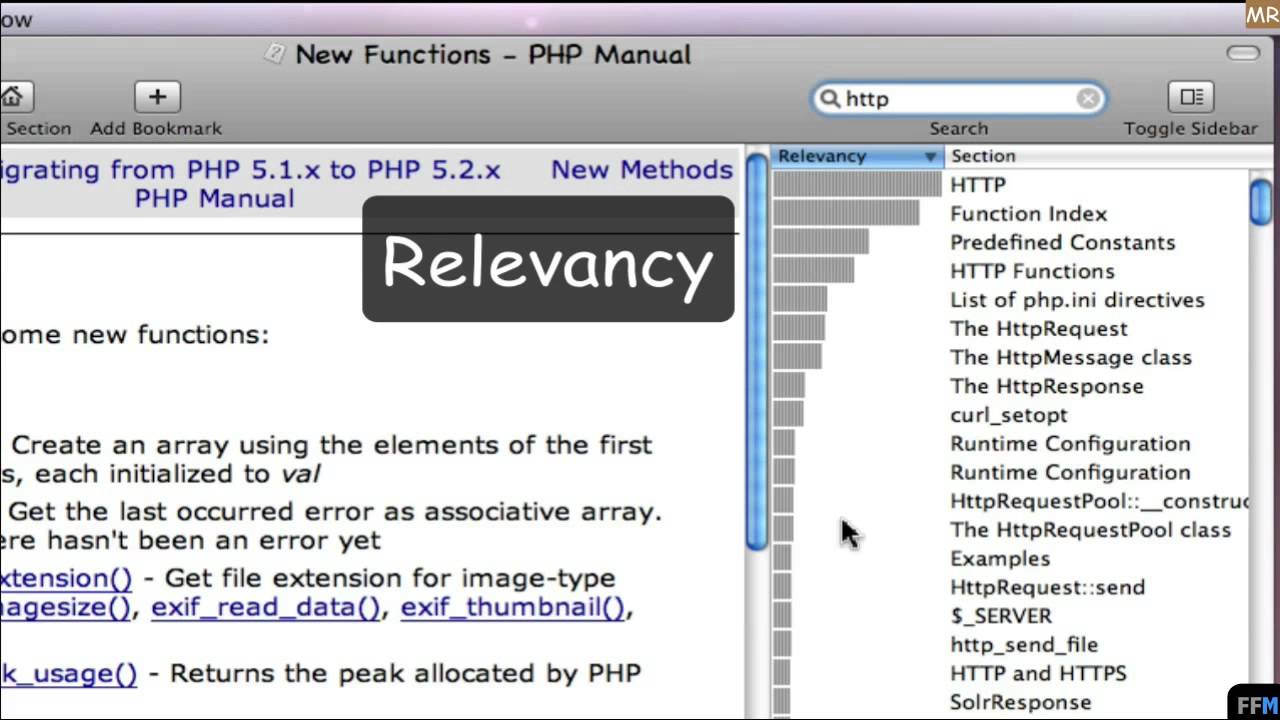Open the New Methods link
Image resolution: width=1280 pixels, height=720 pixels.
click(642, 170)
